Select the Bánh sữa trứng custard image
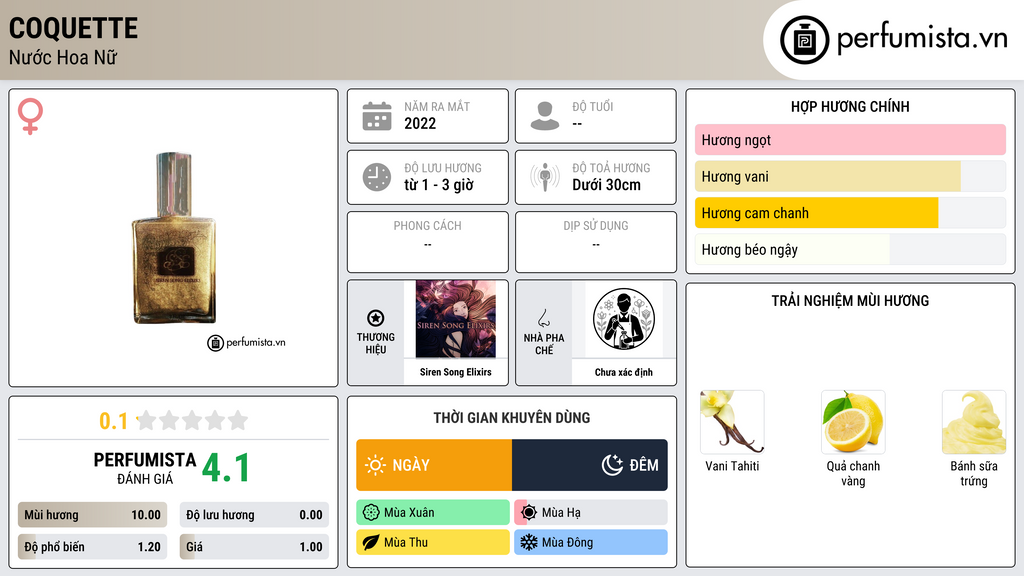1024x576 pixels. coord(974,422)
